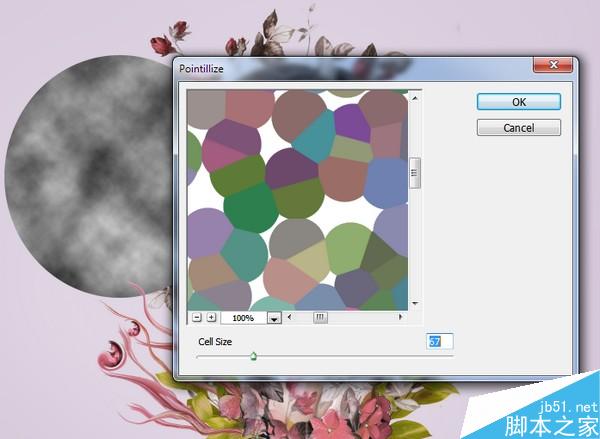This screenshot has width=600, height=439.
Task: Click the Cell Size slider handle
Action: tap(253, 356)
